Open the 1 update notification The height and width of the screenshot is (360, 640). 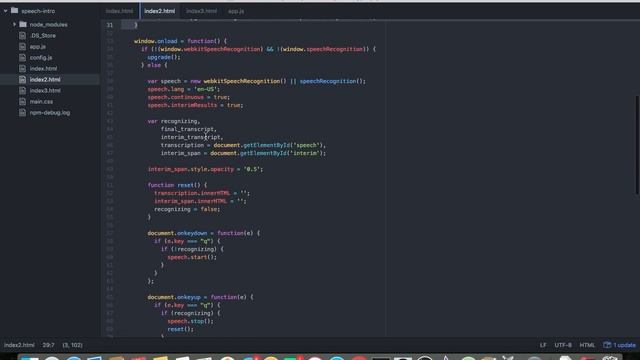(x=624, y=345)
